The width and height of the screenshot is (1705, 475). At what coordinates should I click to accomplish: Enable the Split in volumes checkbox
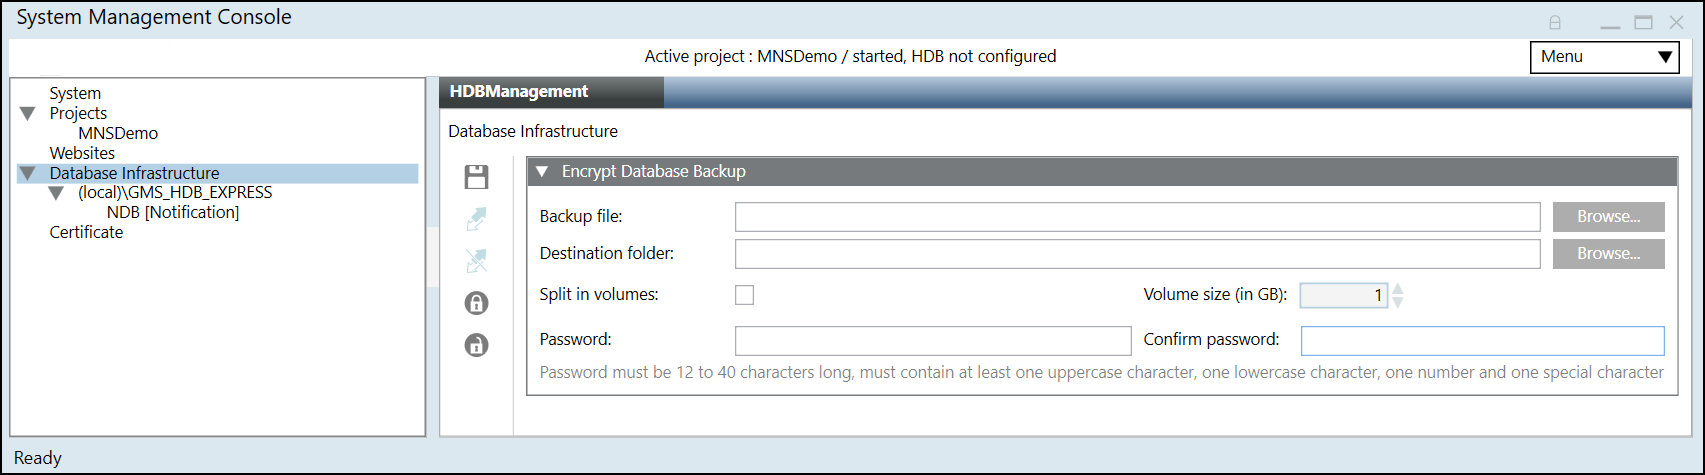click(x=744, y=295)
